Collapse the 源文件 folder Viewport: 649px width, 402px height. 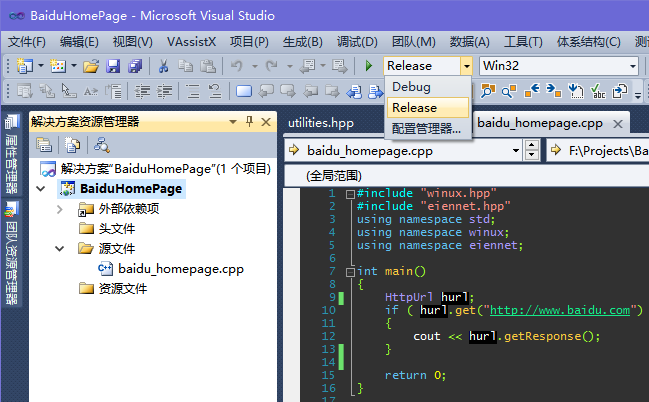(60, 249)
